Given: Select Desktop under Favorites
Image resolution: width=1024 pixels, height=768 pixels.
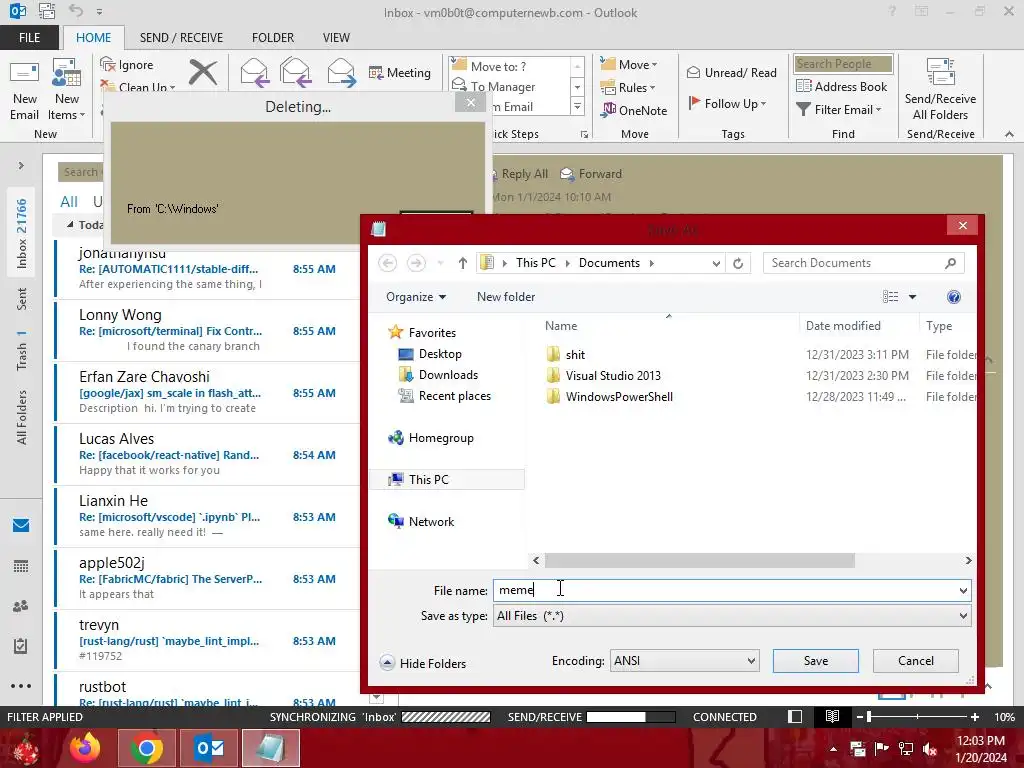Looking at the screenshot, I should (430, 354).
